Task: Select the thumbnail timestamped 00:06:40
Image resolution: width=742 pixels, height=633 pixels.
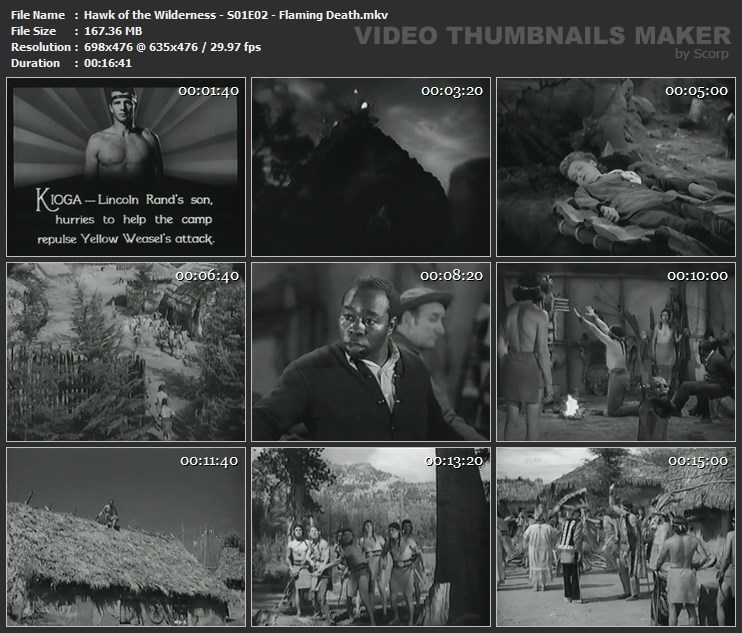Action: pos(126,352)
